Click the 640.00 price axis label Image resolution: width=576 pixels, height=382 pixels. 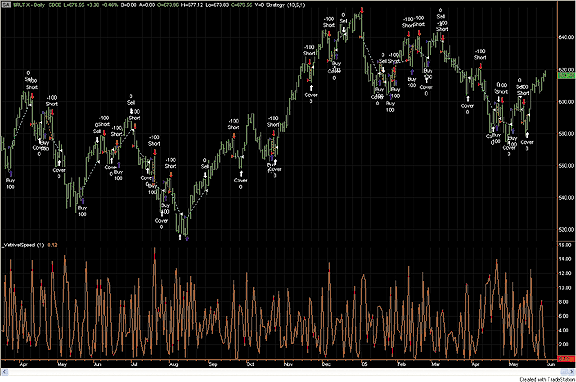pos(566,37)
